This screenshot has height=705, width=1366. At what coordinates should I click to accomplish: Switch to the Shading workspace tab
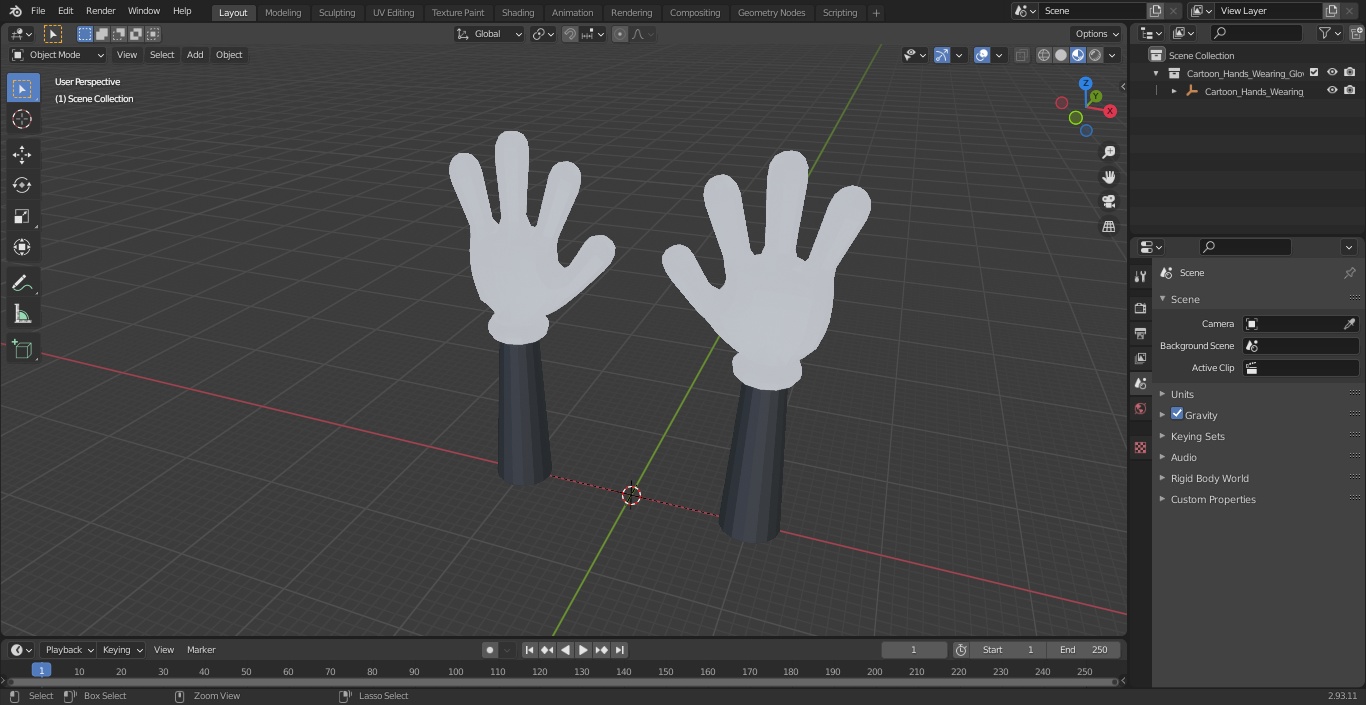[518, 12]
